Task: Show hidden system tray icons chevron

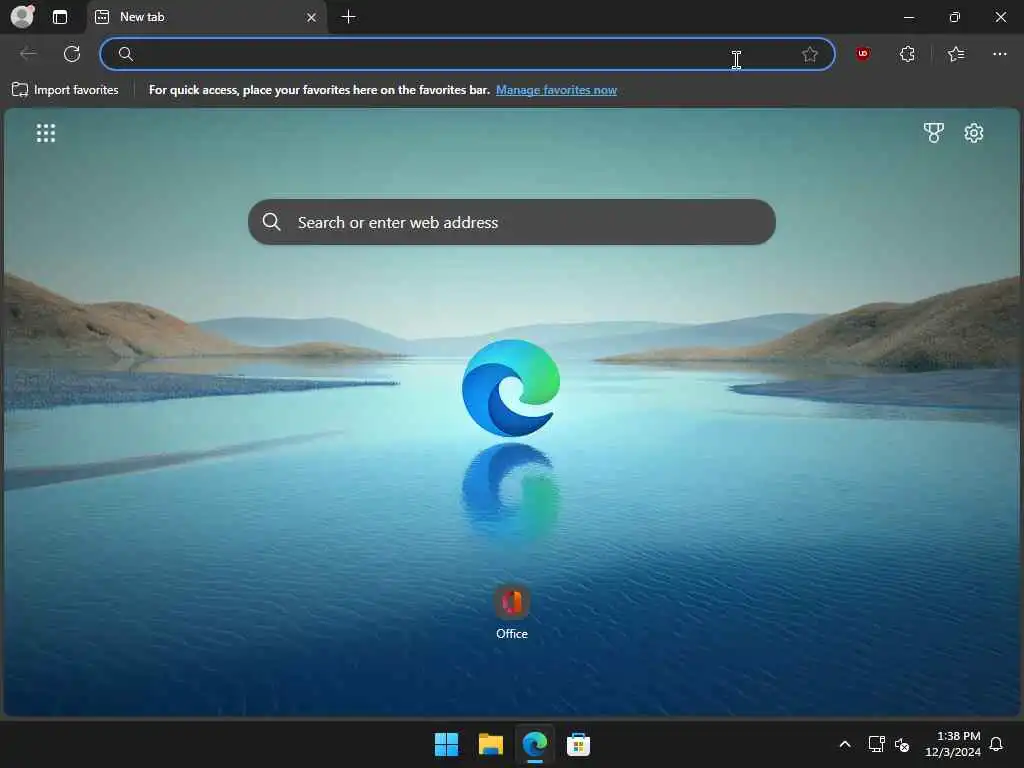Action: [844, 744]
